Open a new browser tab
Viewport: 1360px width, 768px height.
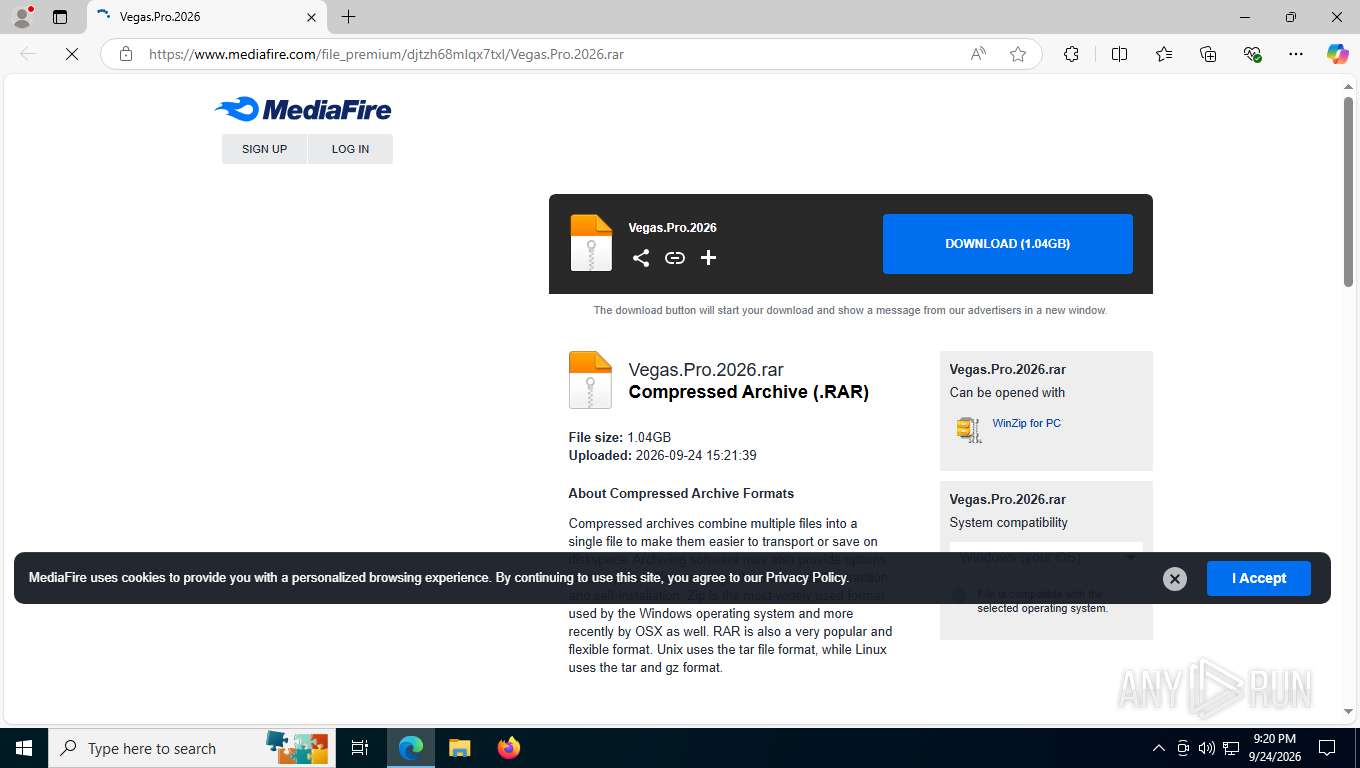click(x=348, y=17)
